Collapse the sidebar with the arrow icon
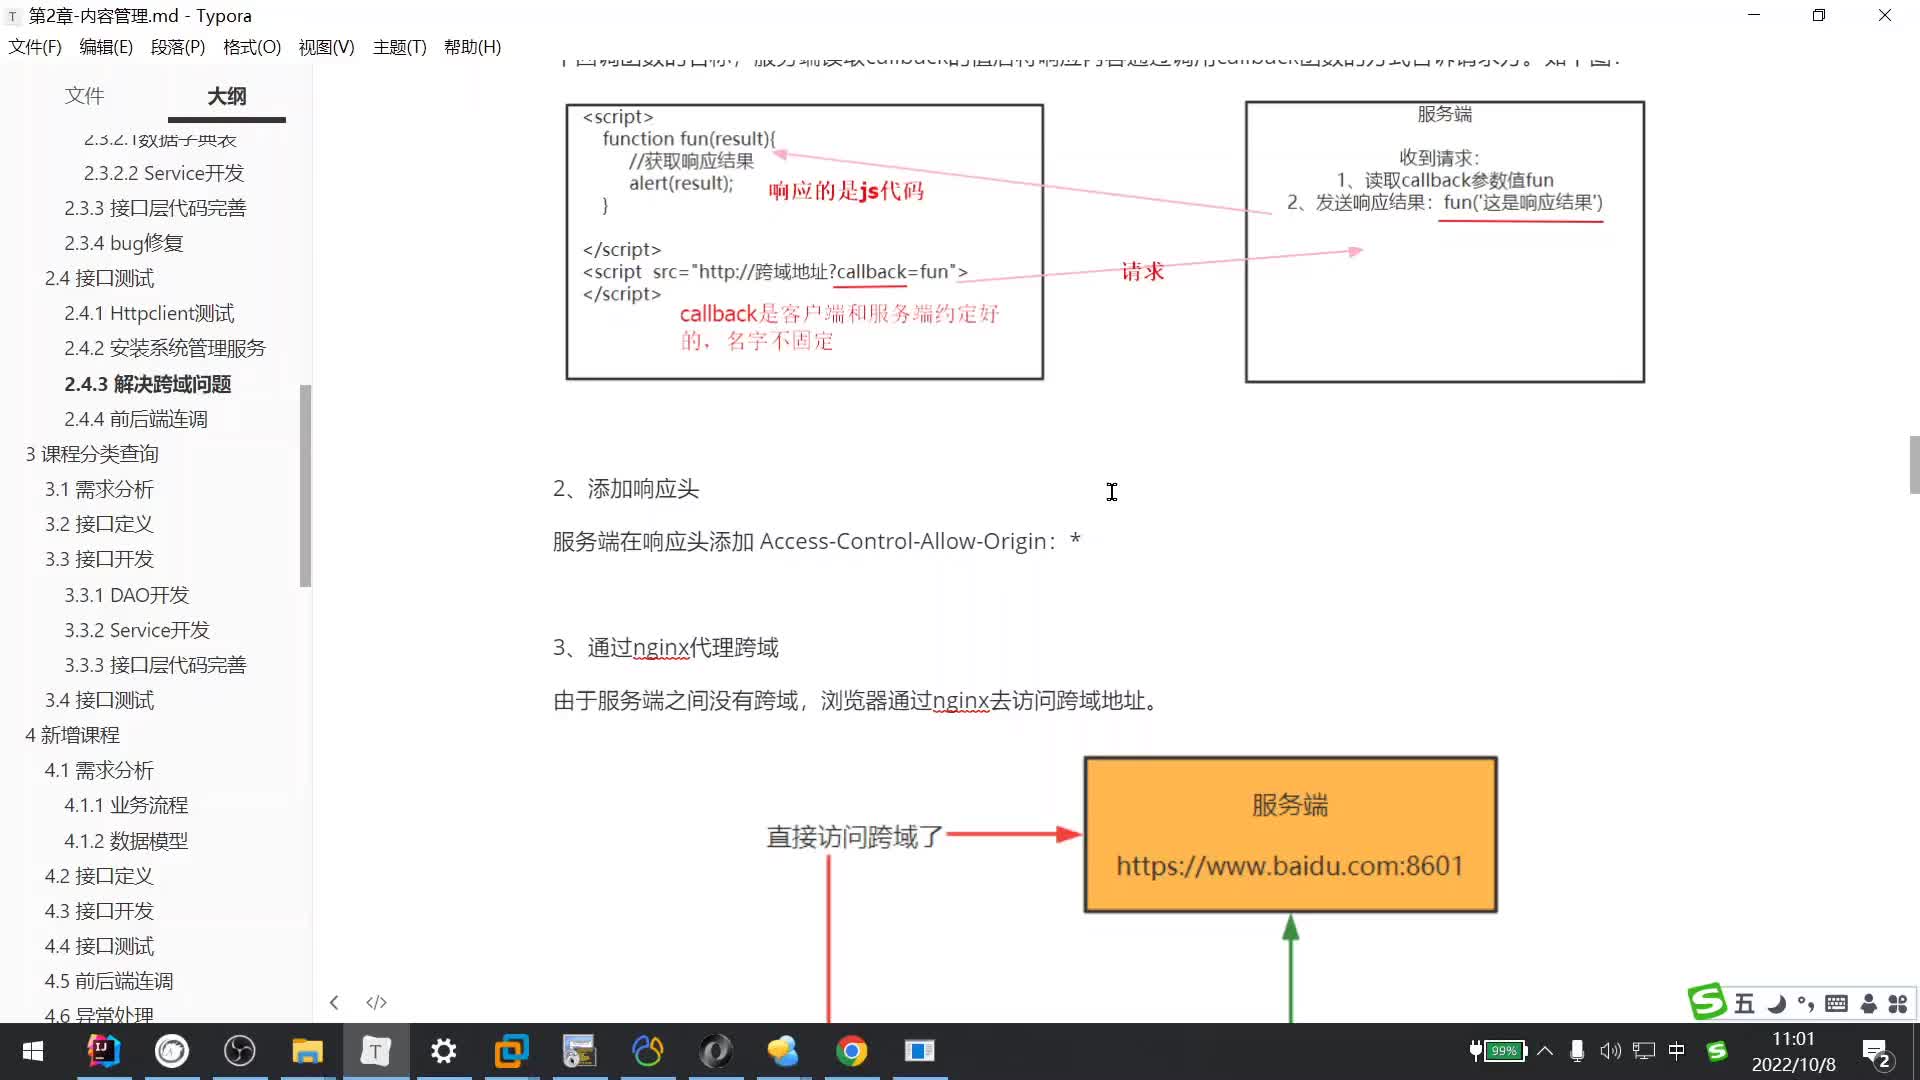 tap(334, 1002)
